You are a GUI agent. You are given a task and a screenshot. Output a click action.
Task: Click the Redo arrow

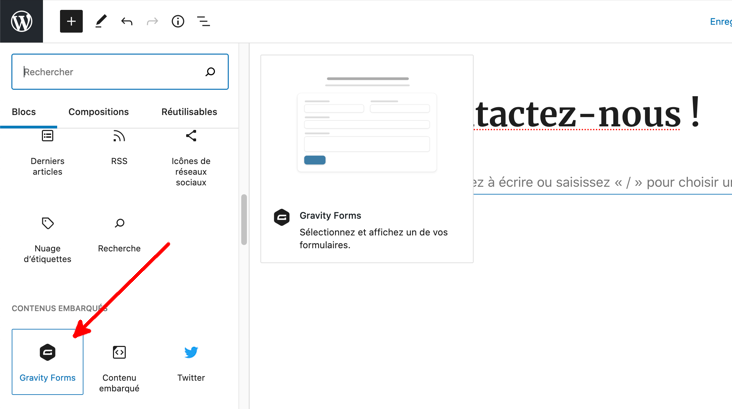pyautogui.click(x=152, y=21)
